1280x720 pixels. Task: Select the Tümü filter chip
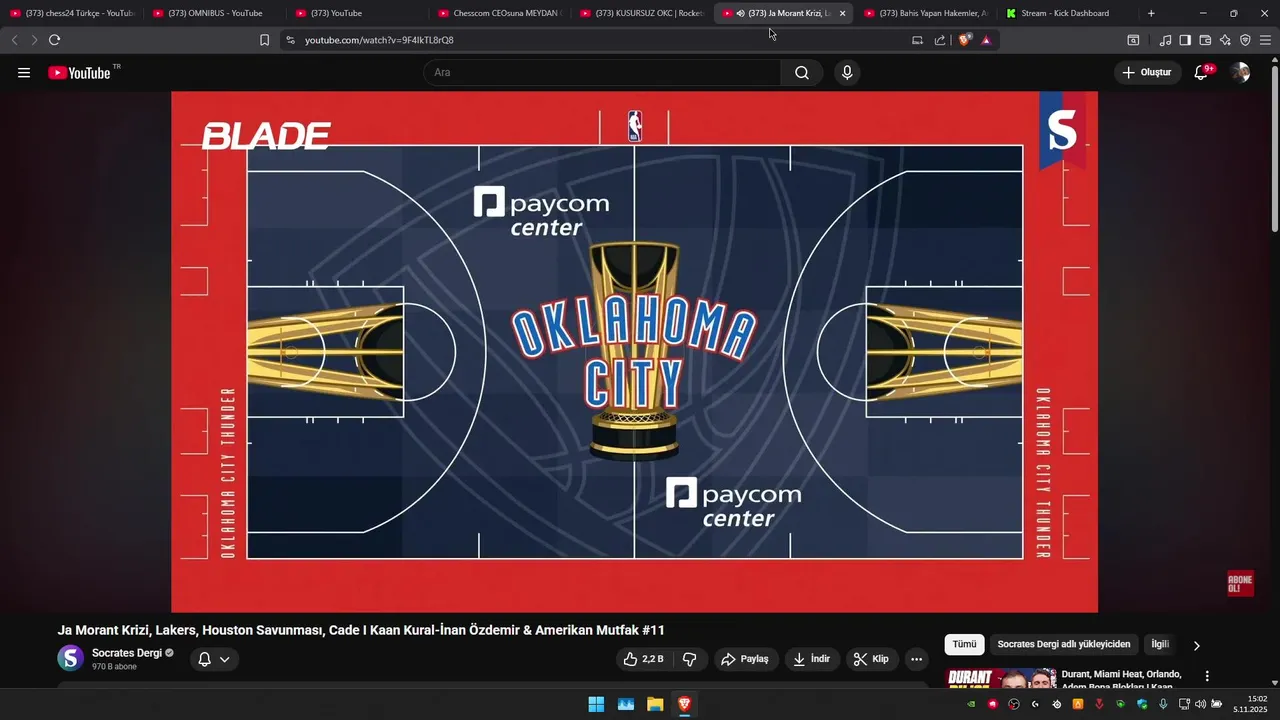[x=964, y=645]
